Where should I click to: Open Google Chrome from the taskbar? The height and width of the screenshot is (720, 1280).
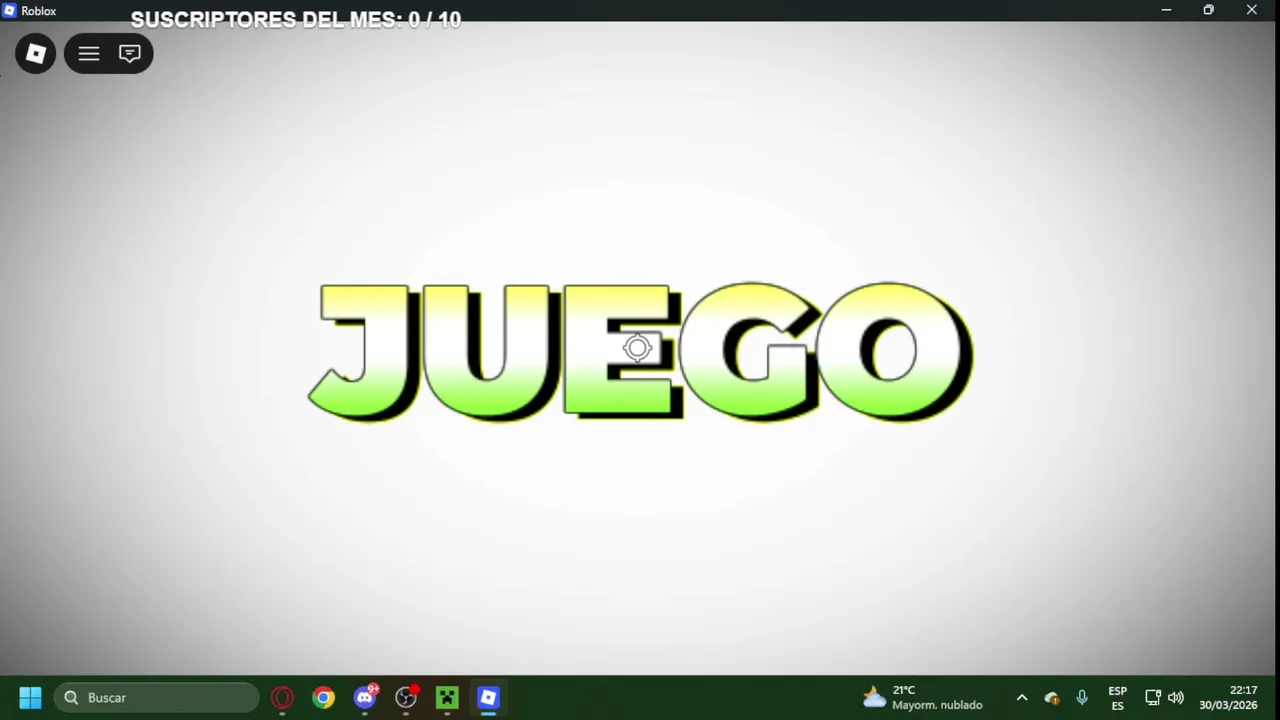coord(323,698)
